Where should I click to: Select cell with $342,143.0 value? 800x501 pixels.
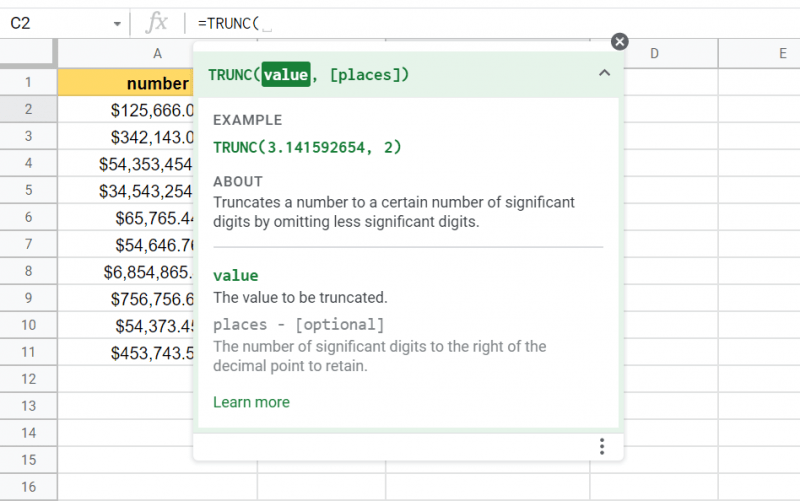[x=126, y=137]
